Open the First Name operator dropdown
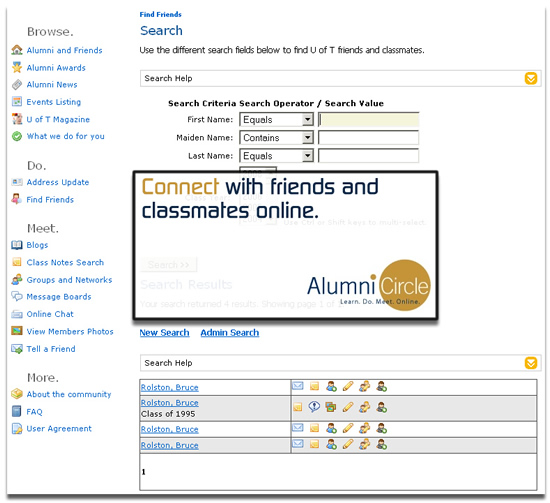 click(x=276, y=120)
